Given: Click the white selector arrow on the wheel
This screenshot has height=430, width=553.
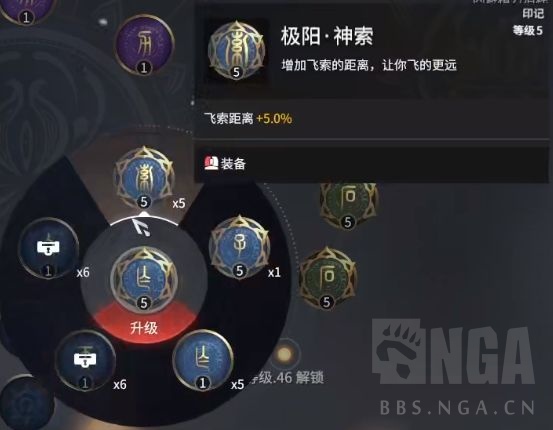Looking at the screenshot, I should click(x=142, y=227).
